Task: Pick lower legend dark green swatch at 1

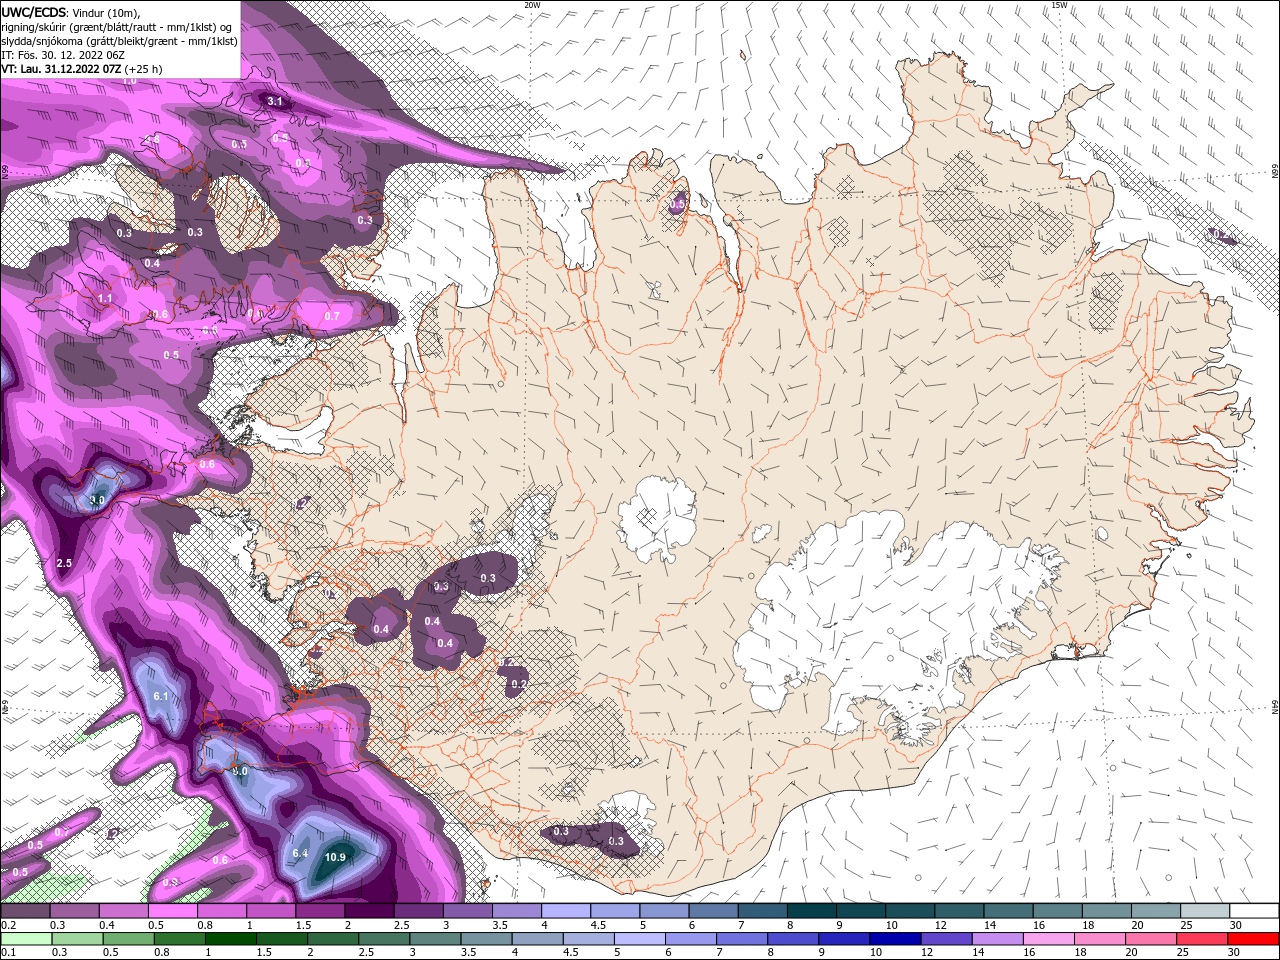Action: (230, 939)
